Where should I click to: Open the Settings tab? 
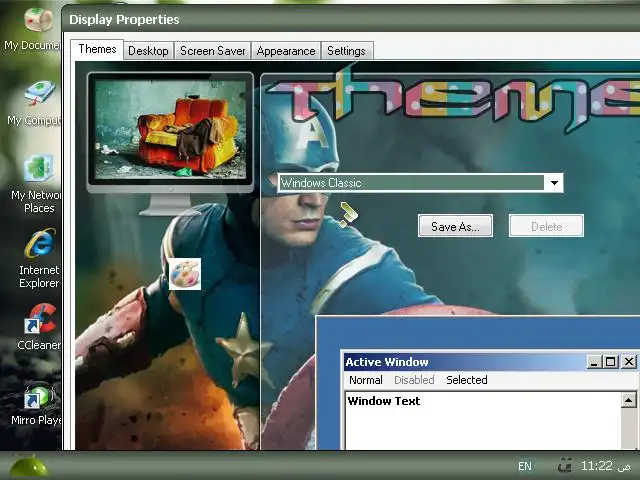346,51
